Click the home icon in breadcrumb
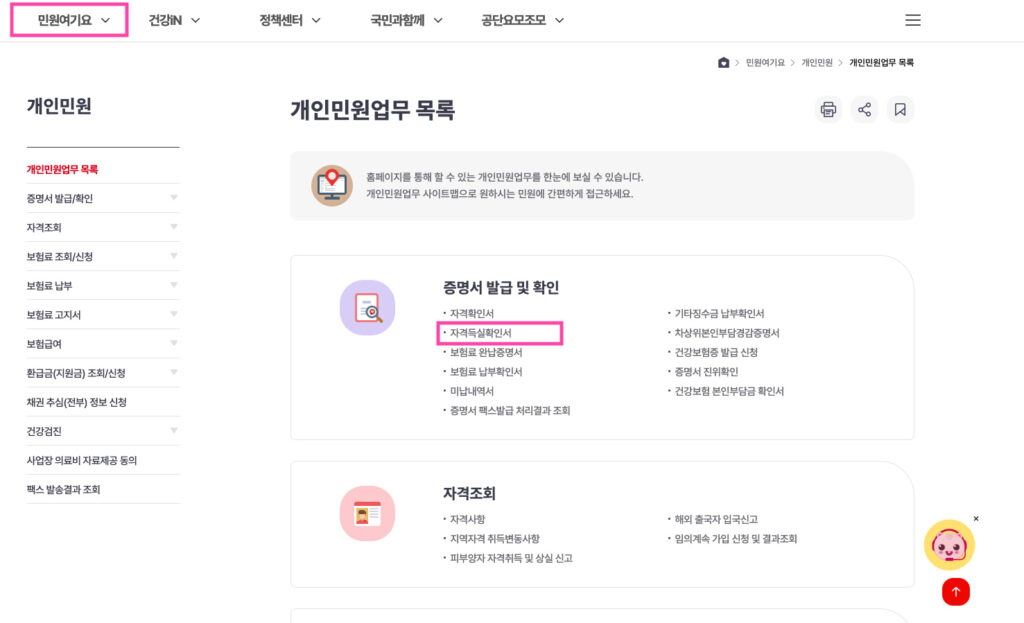Image resolution: width=1024 pixels, height=623 pixels. click(x=723, y=63)
